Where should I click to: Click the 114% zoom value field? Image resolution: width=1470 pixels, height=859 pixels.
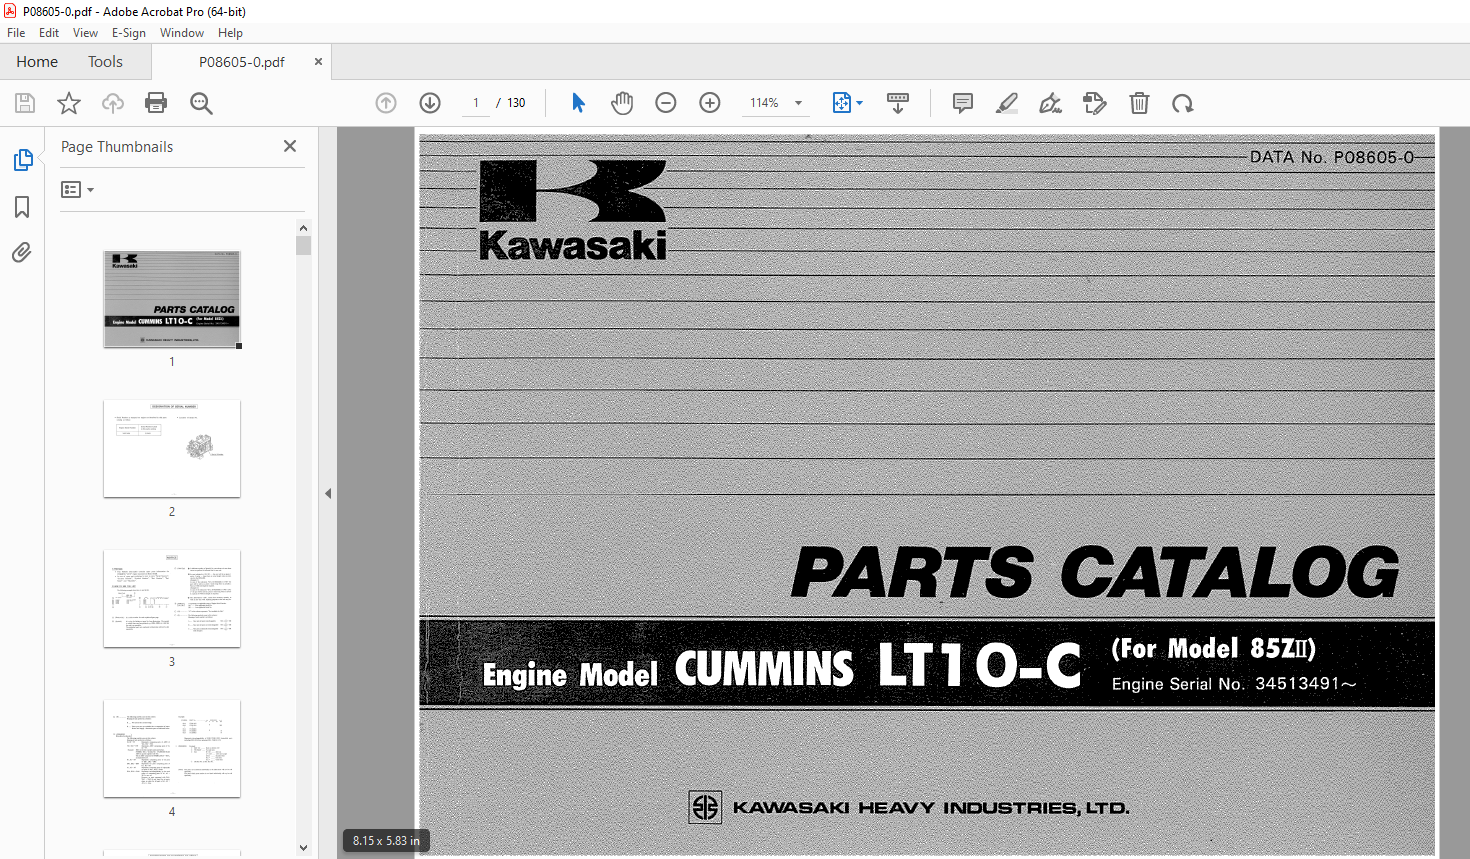765,103
